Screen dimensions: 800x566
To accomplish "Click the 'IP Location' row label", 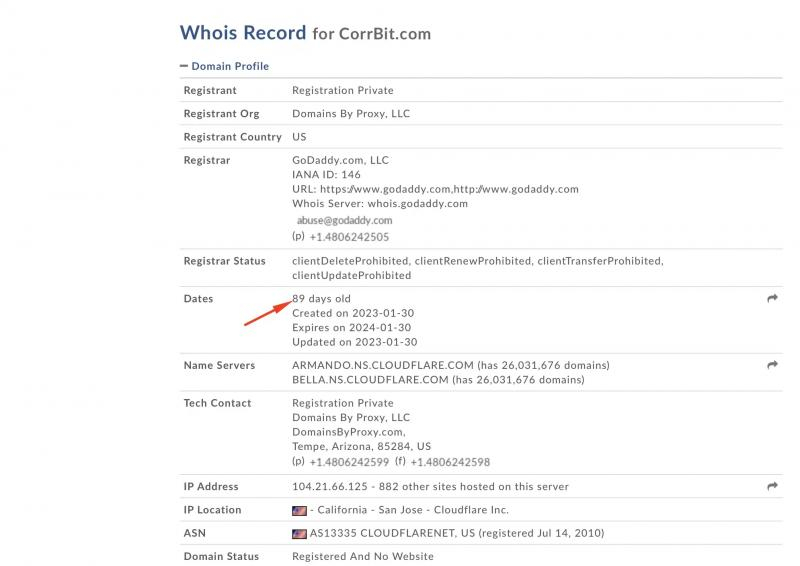I will 212,510.
